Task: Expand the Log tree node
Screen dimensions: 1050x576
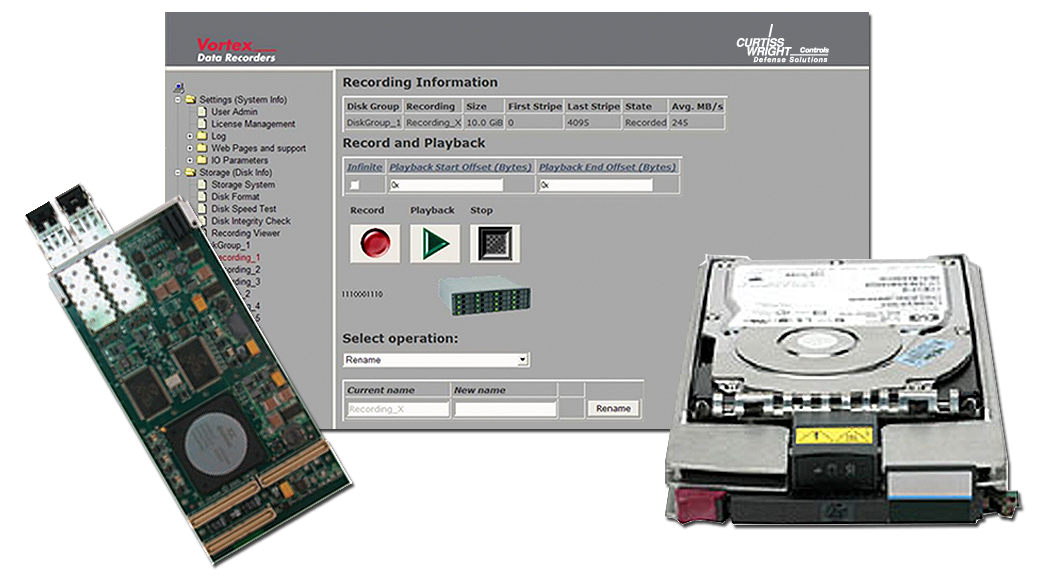Action: [190, 136]
